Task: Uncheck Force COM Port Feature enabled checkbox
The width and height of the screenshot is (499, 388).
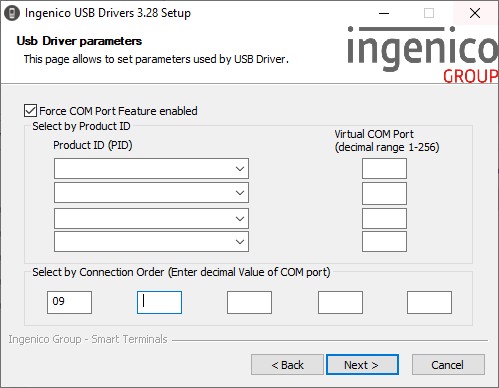Action: click(30, 111)
